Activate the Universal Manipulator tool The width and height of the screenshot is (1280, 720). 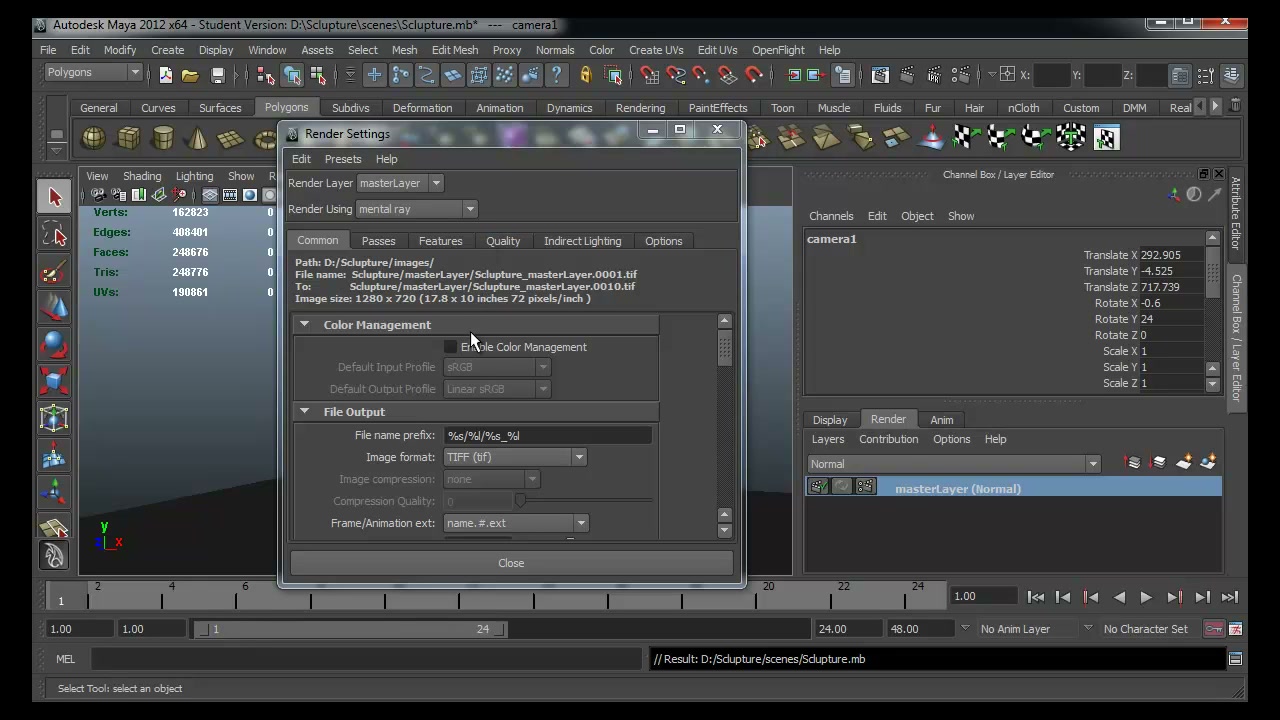click(x=54, y=419)
